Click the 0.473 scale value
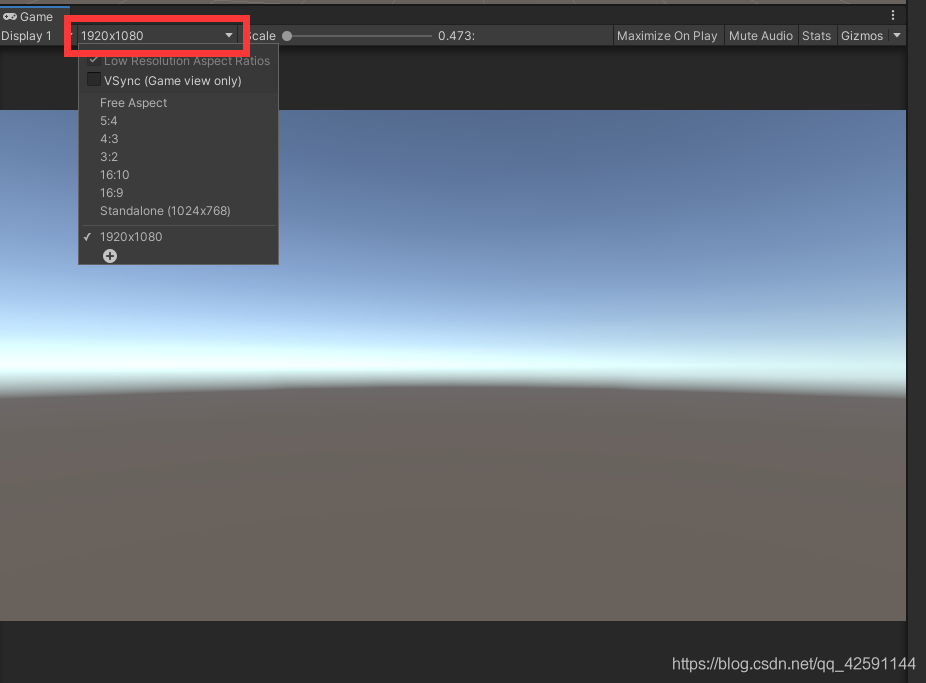Screen dimensions: 926x683 click(456, 36)
